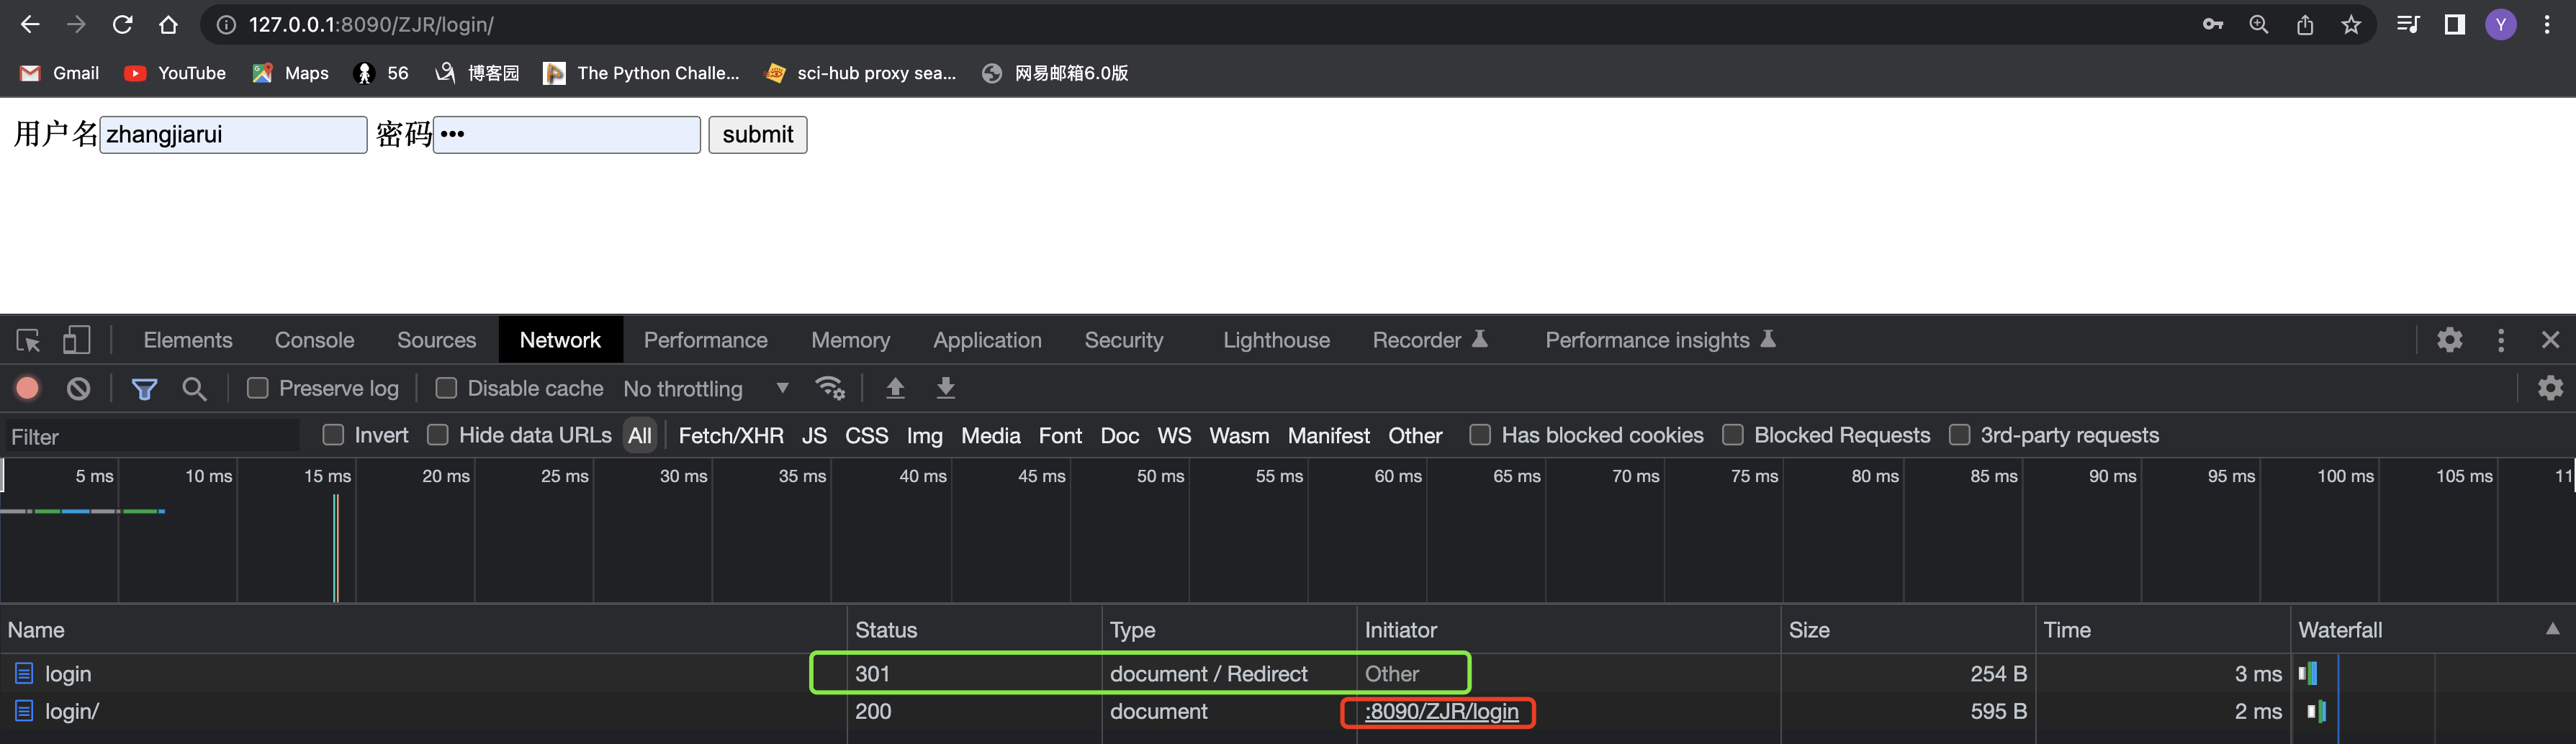This screenshot has width=2576, height=744.
Task: Expand the No throttling dropdown
Action: (706, 389)
